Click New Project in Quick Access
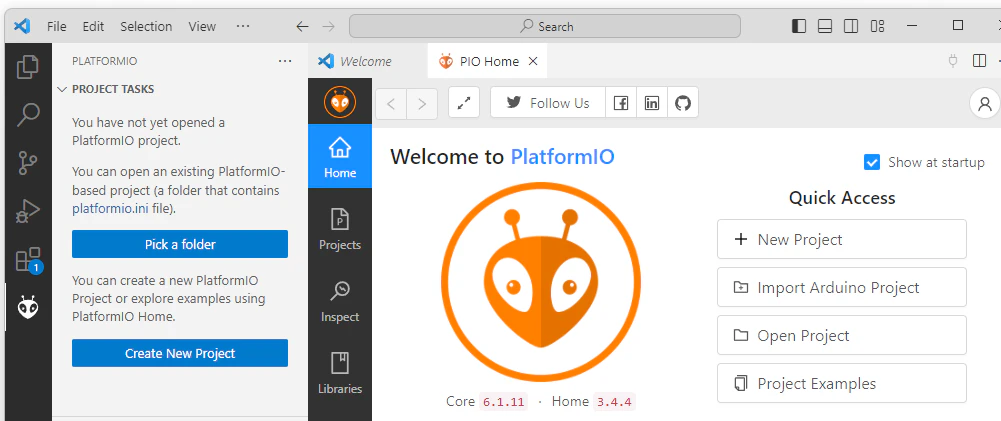Viewport: 1001px width, 421px height. pyautogui.click(x=841, y=240)
